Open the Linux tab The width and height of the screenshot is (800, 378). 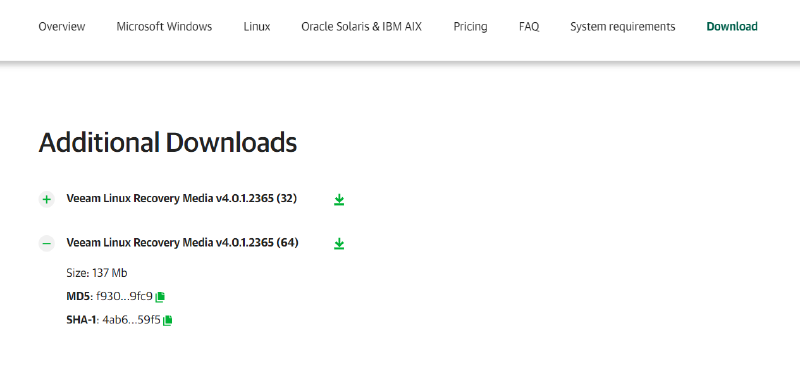tap(257, 27)
